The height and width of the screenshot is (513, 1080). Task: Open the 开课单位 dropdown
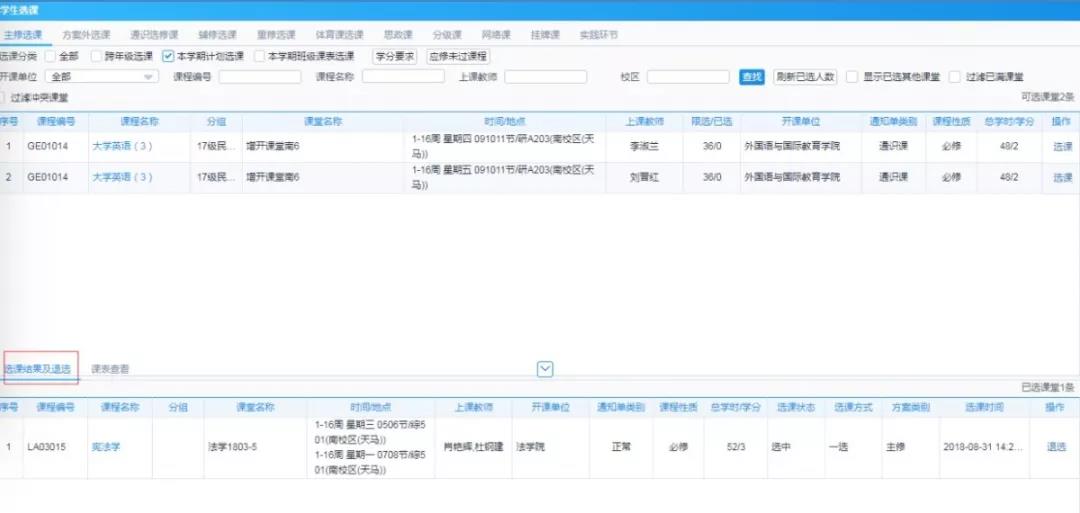[x=102, y=77]
